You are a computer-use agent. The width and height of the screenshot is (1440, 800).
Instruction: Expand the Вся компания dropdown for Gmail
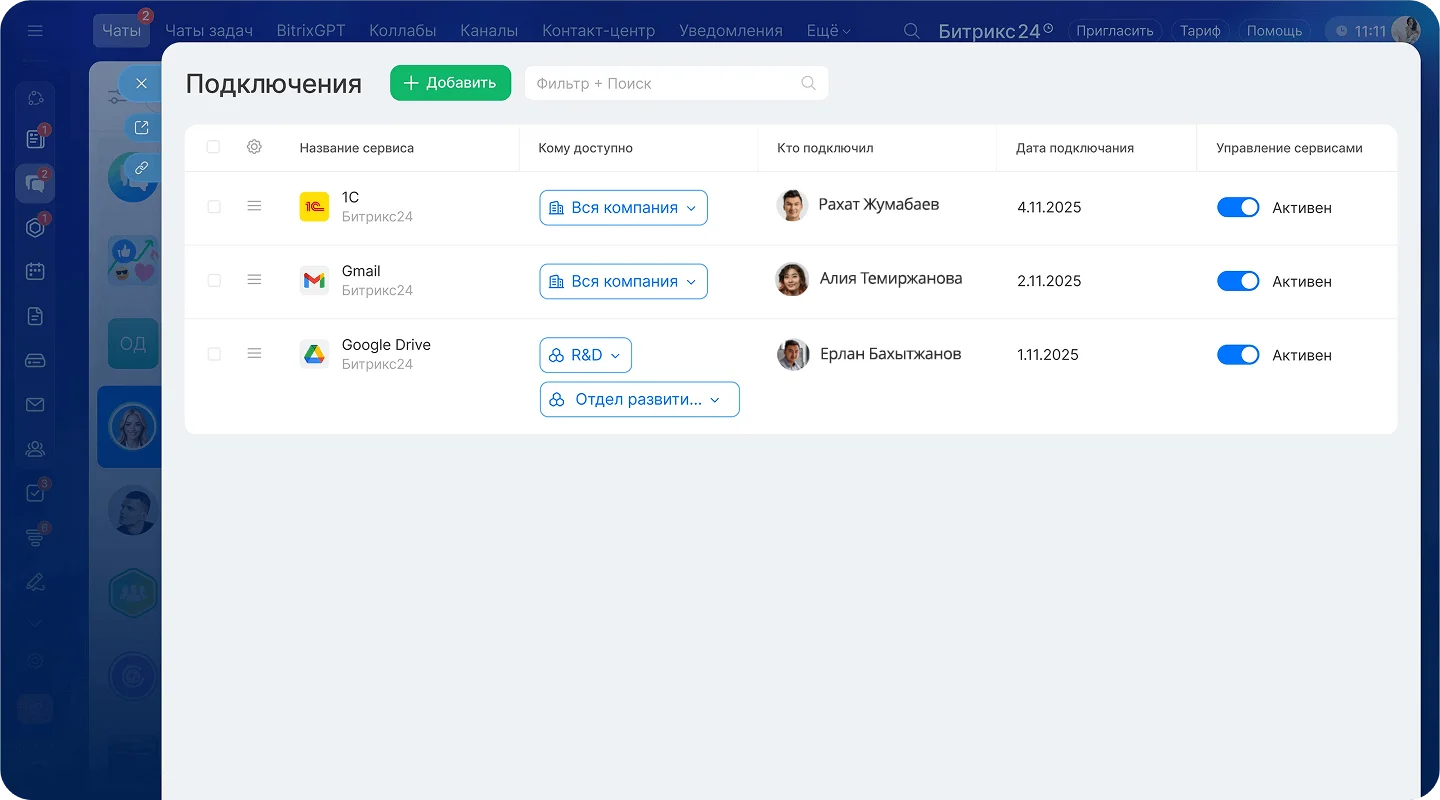pyautogui.click(x=624, y=282)
